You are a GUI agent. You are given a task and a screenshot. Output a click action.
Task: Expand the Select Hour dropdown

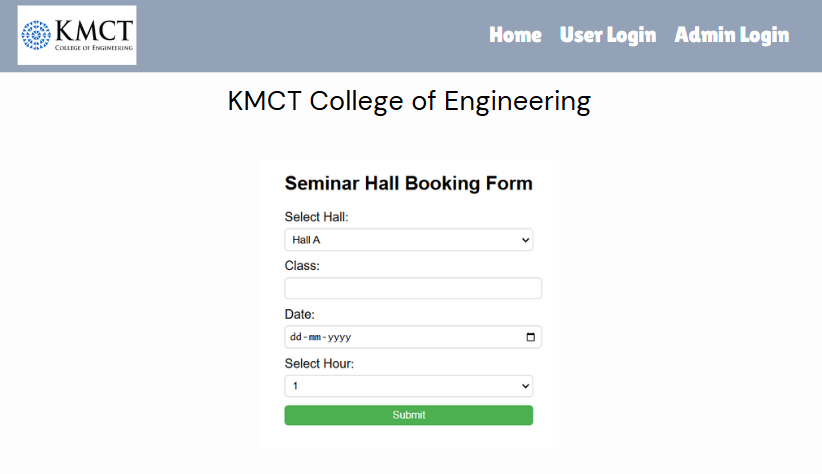pyautogui.click(x=408, y=386)
